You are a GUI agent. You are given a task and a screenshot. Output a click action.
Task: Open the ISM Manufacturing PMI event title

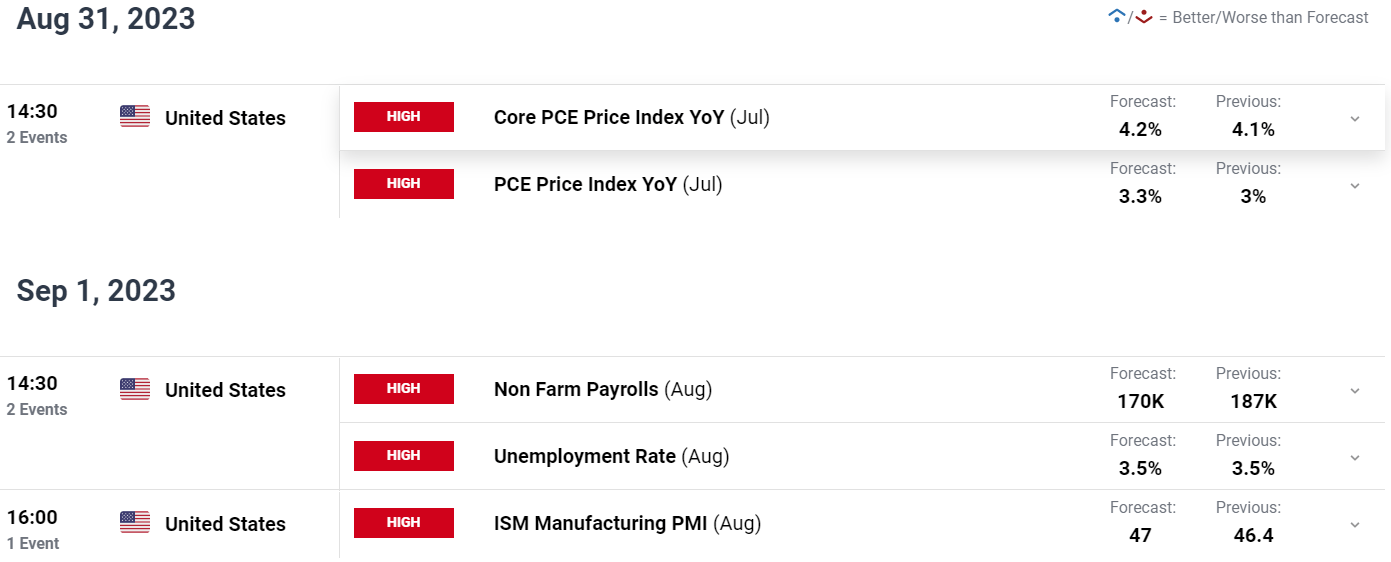627,524
